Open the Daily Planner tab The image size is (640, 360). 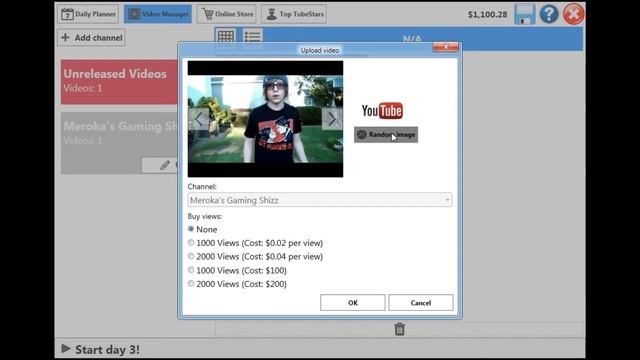tap(88, 14)
